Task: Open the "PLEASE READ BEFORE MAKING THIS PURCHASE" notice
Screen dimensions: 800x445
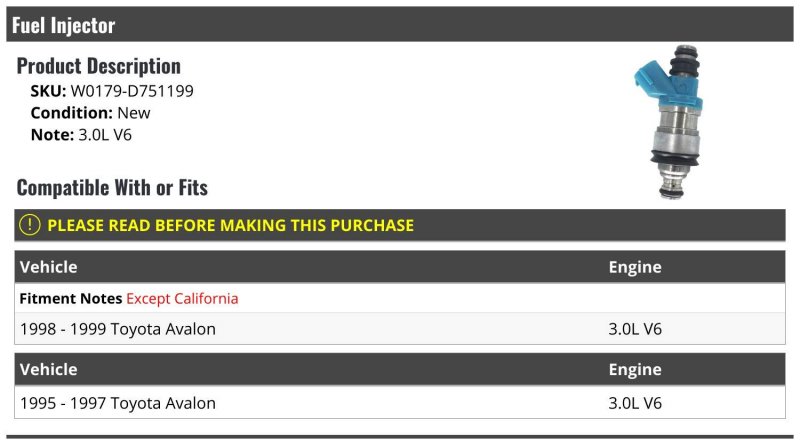Action: tap(230, 225)
